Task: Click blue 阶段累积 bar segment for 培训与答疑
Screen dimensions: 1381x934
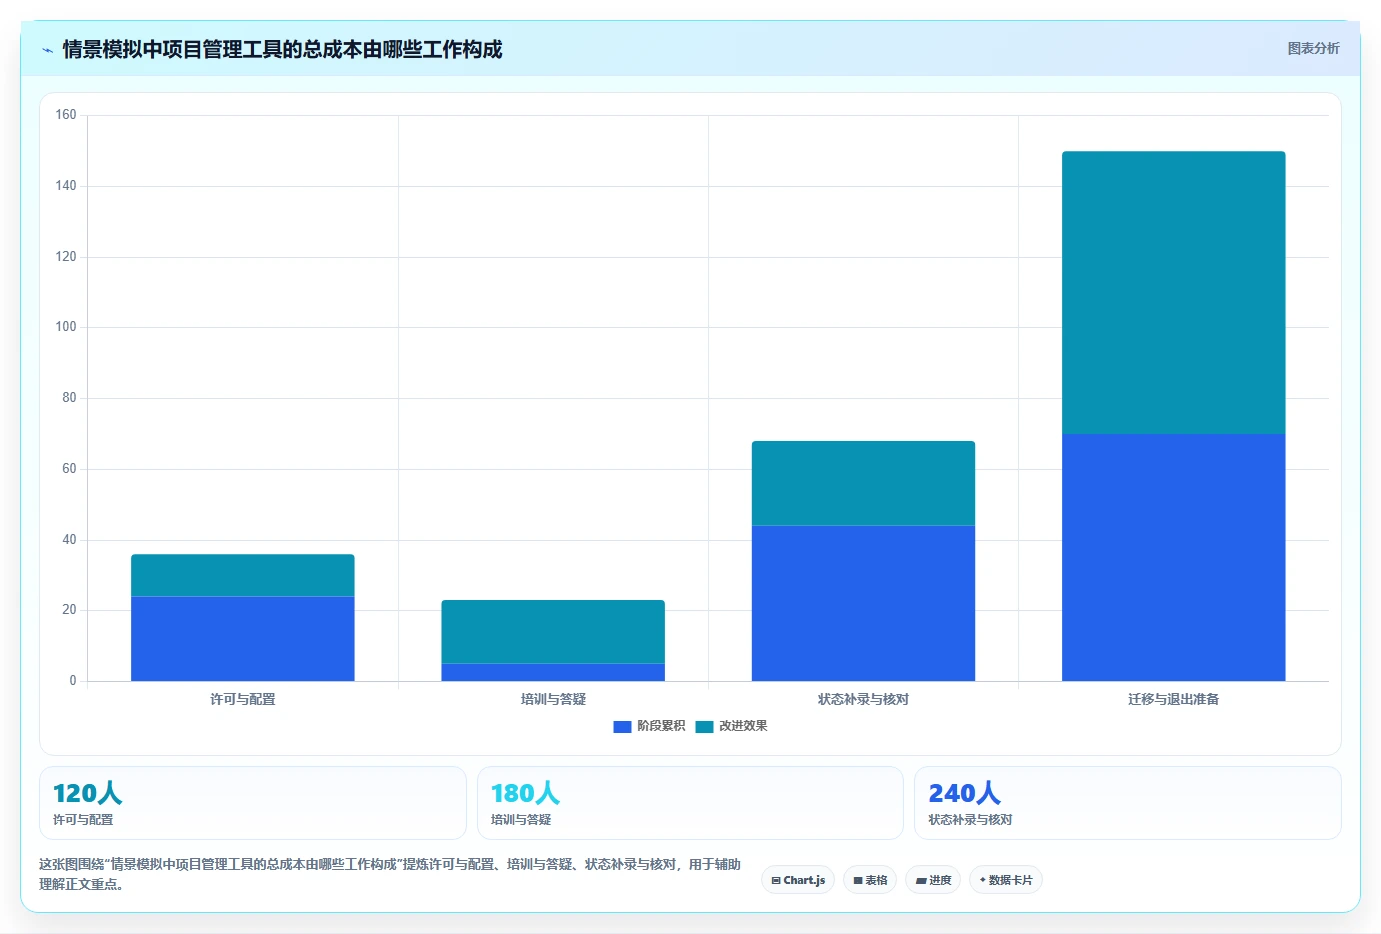Action: 553,672
